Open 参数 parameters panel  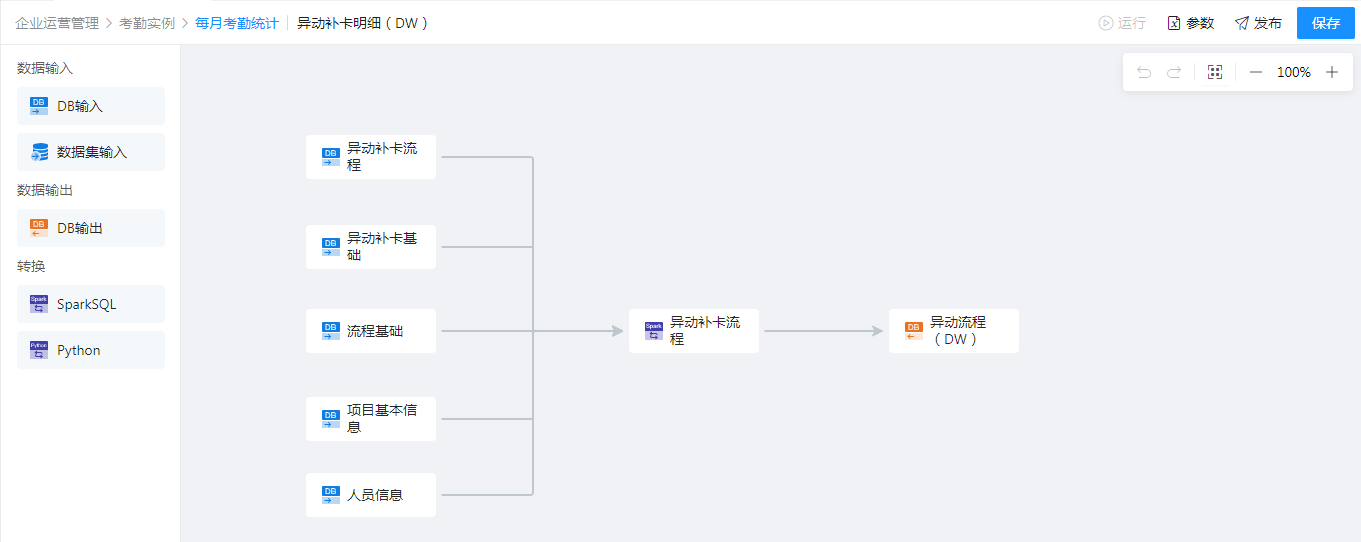[x=1190, y=23]
